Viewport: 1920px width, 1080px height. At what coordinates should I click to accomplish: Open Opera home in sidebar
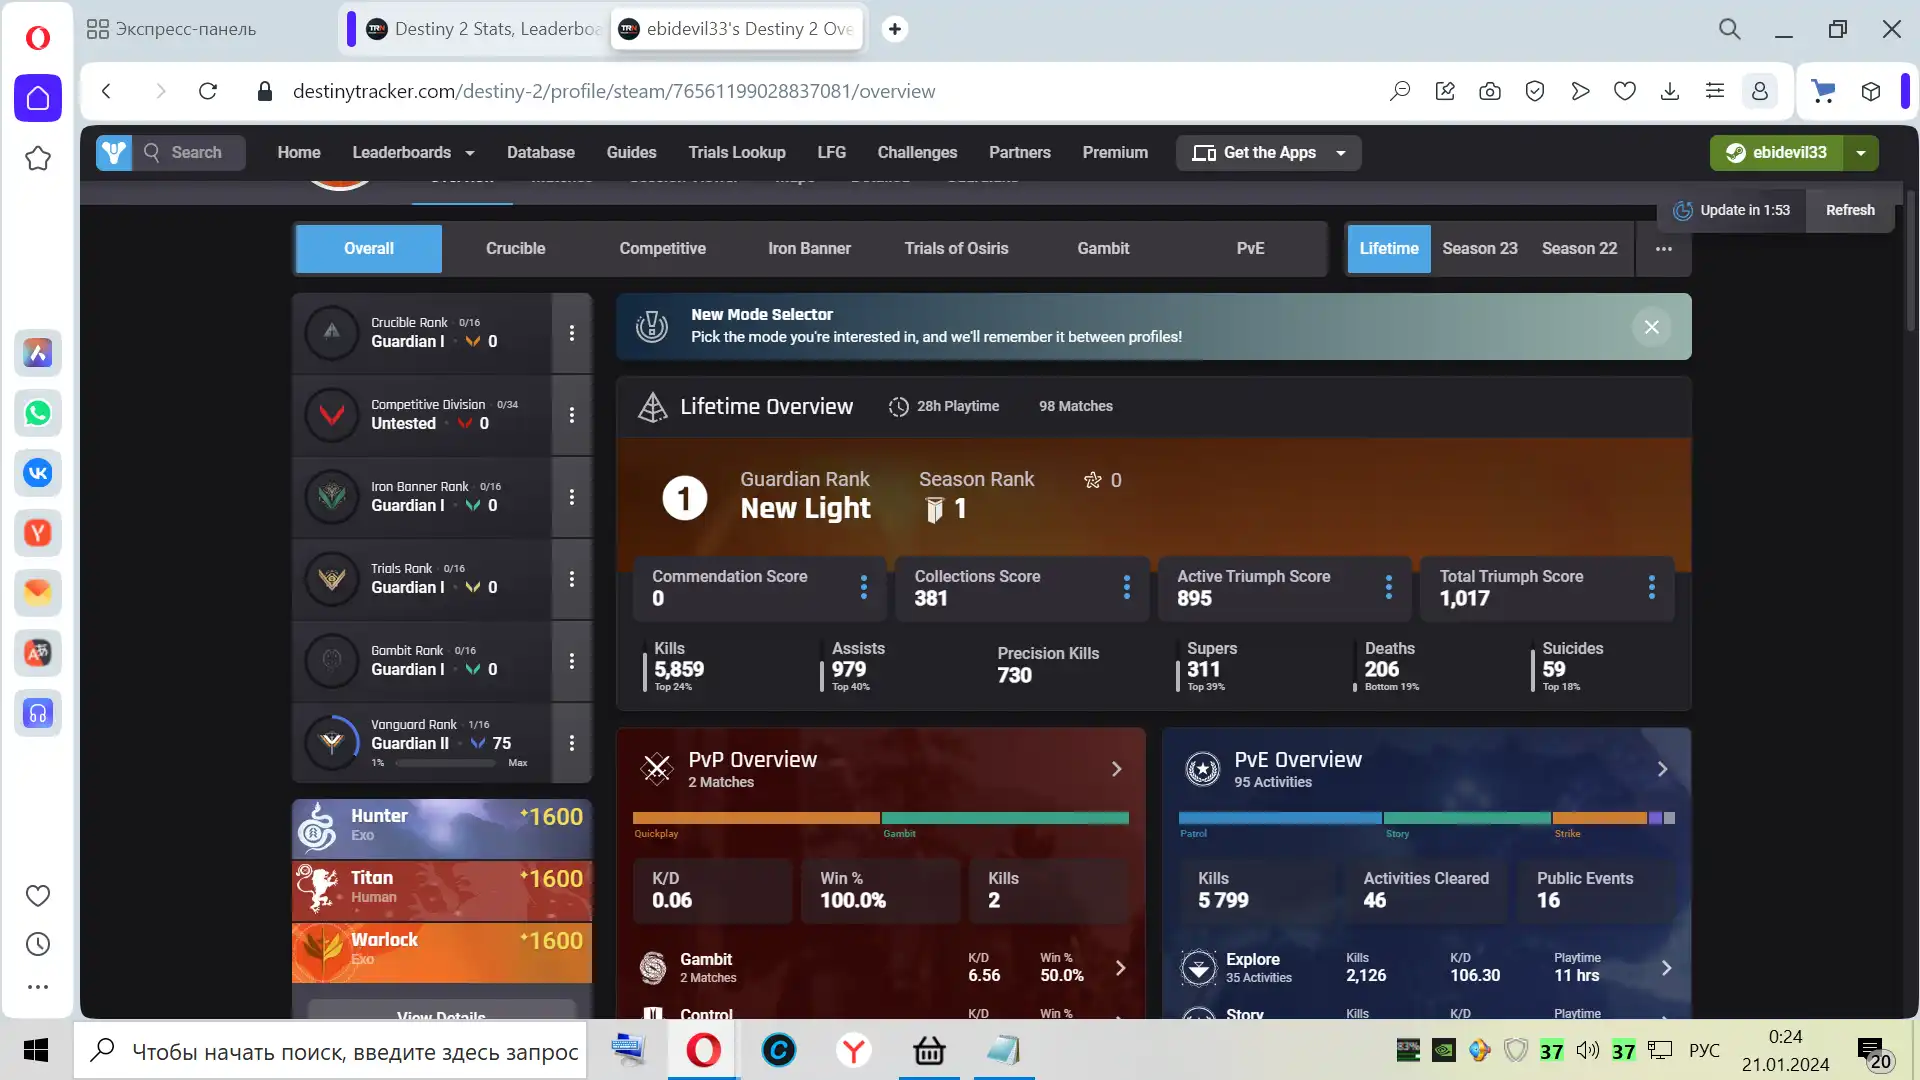[38, 98]
